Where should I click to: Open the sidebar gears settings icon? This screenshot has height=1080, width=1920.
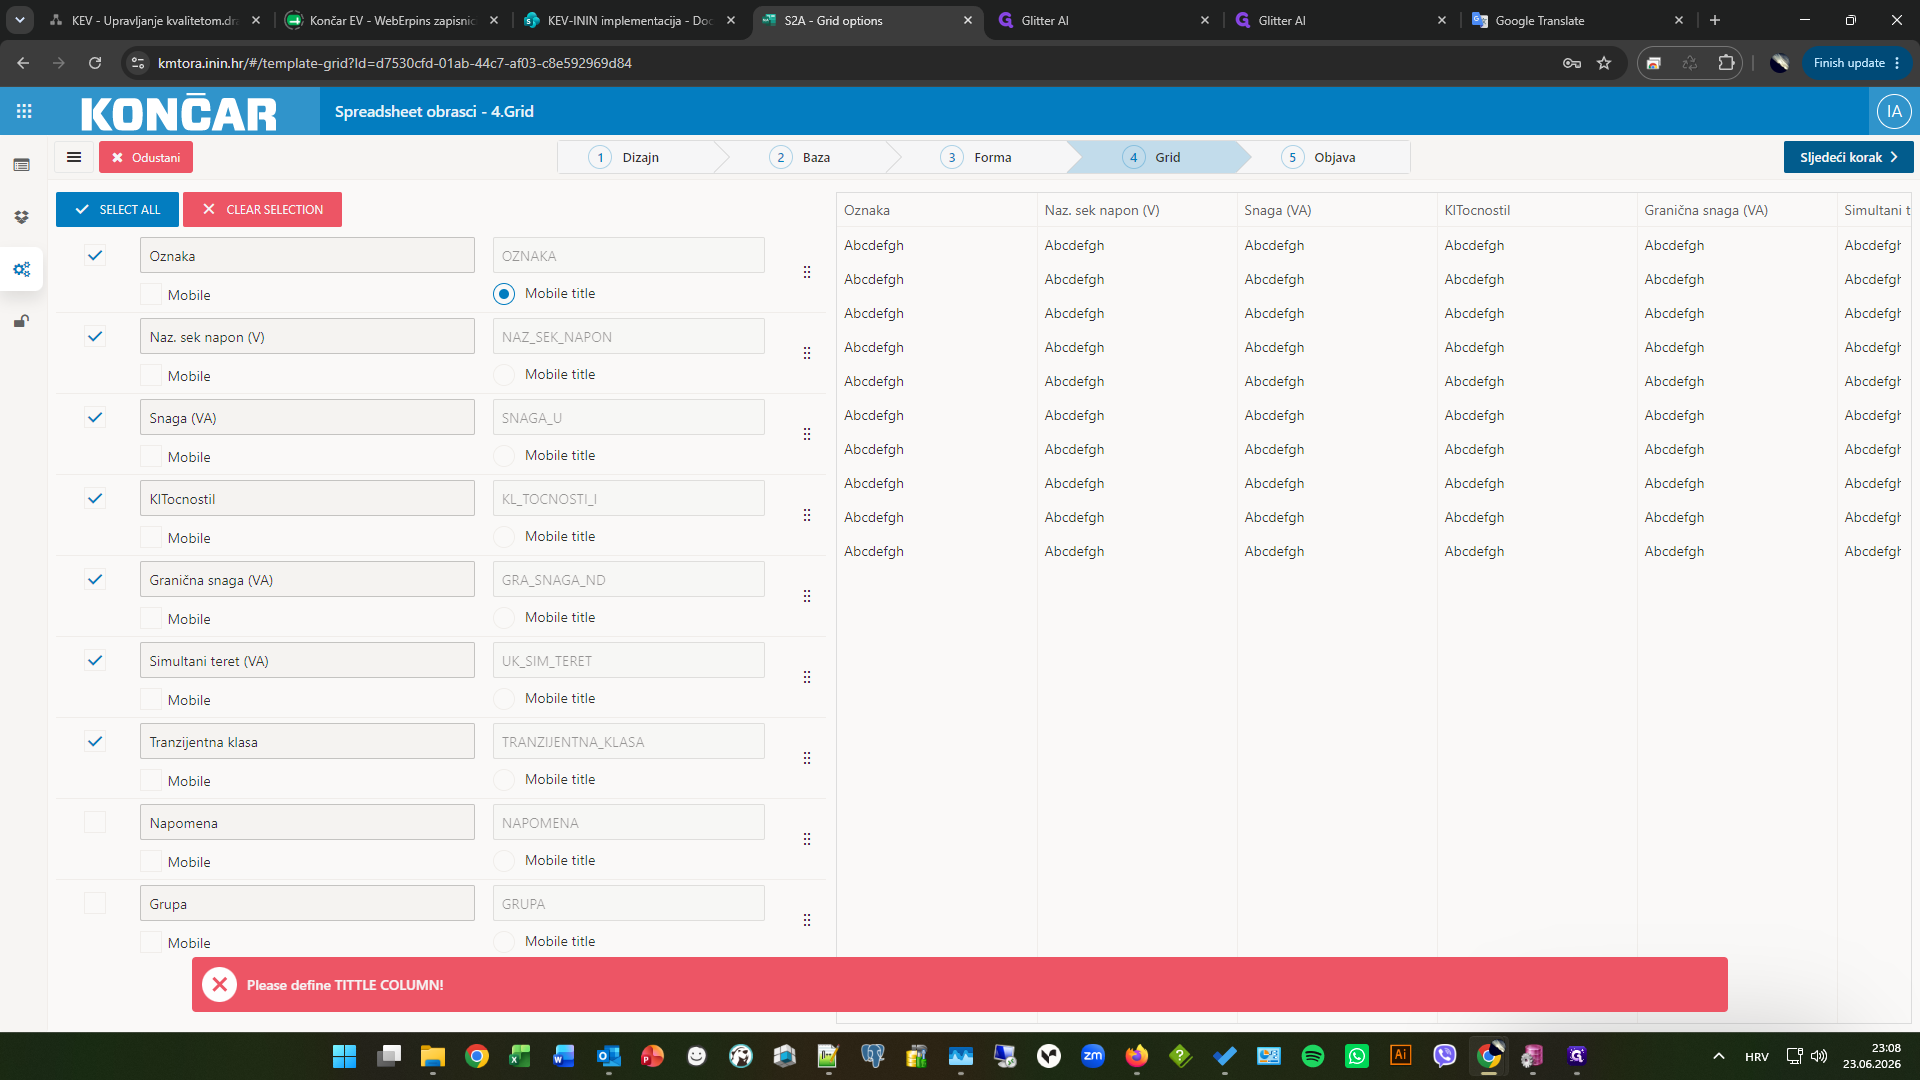[x=21, y=269]
